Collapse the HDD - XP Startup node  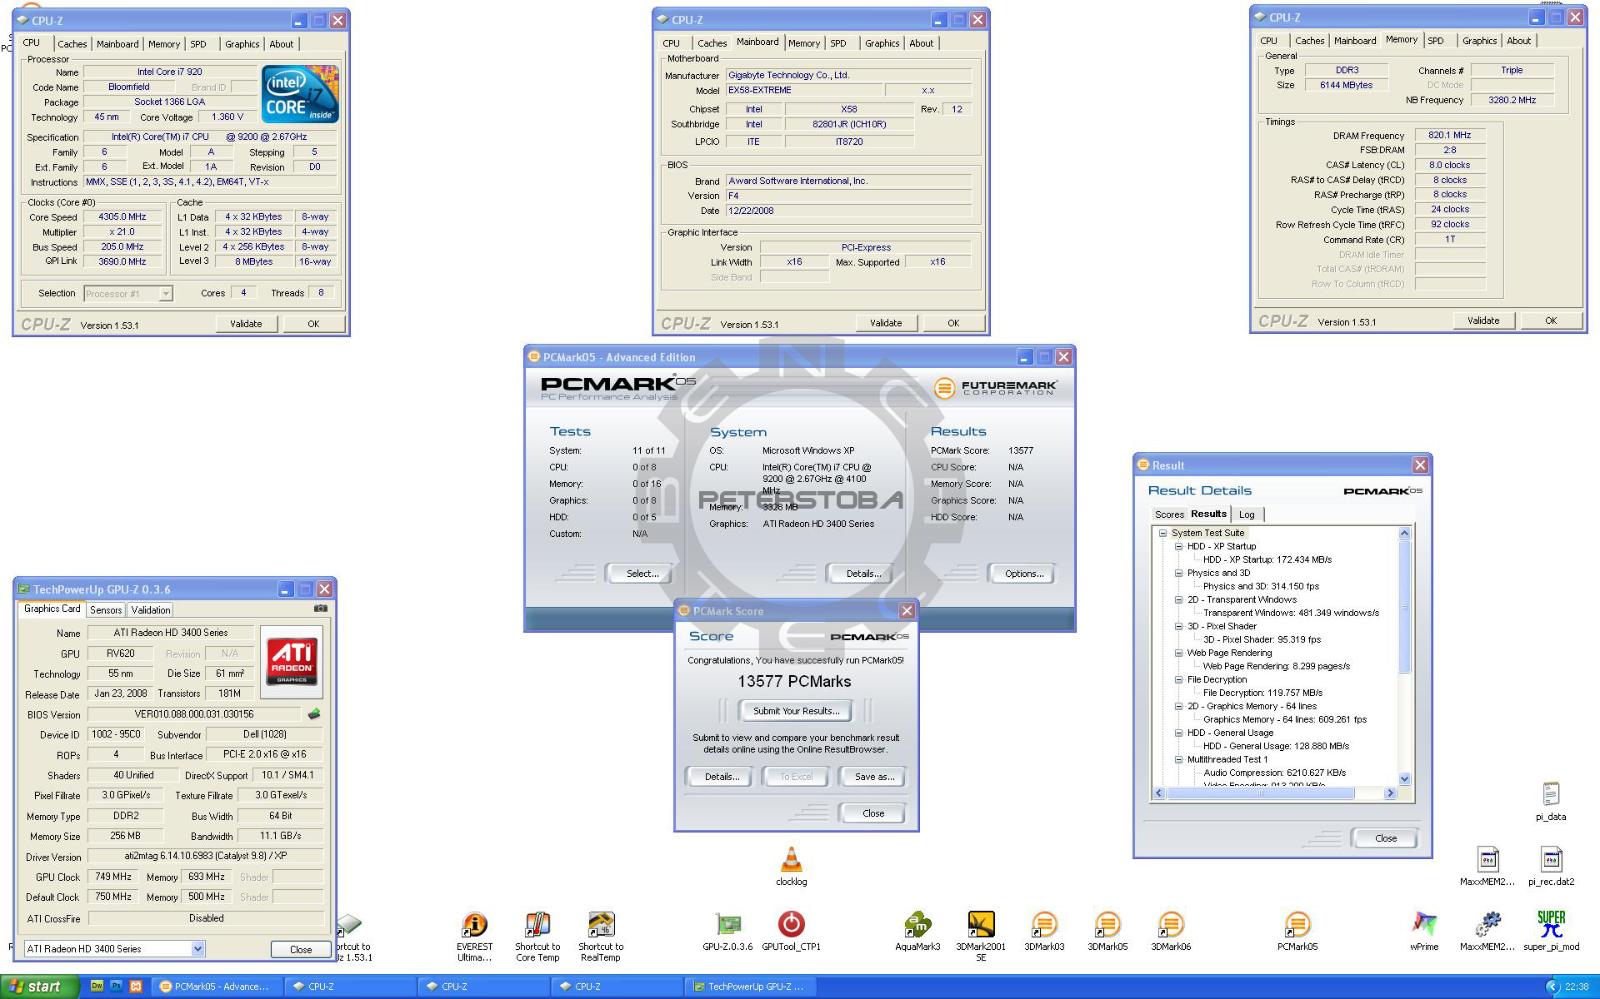click(x=1179, y=546)
